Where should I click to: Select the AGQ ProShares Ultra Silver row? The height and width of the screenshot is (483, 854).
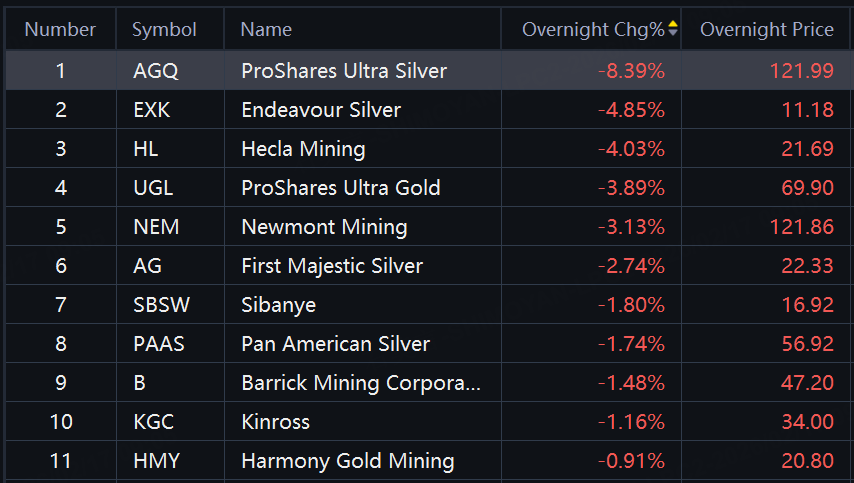[x=344, y=71]
